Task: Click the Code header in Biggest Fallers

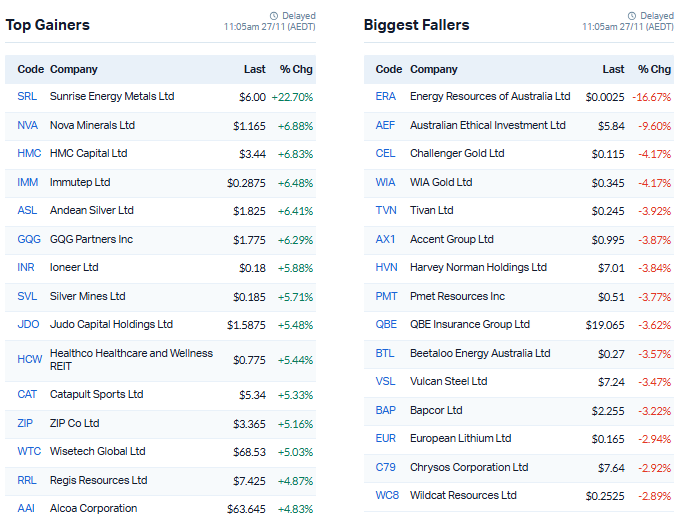Action: (389, 69)
